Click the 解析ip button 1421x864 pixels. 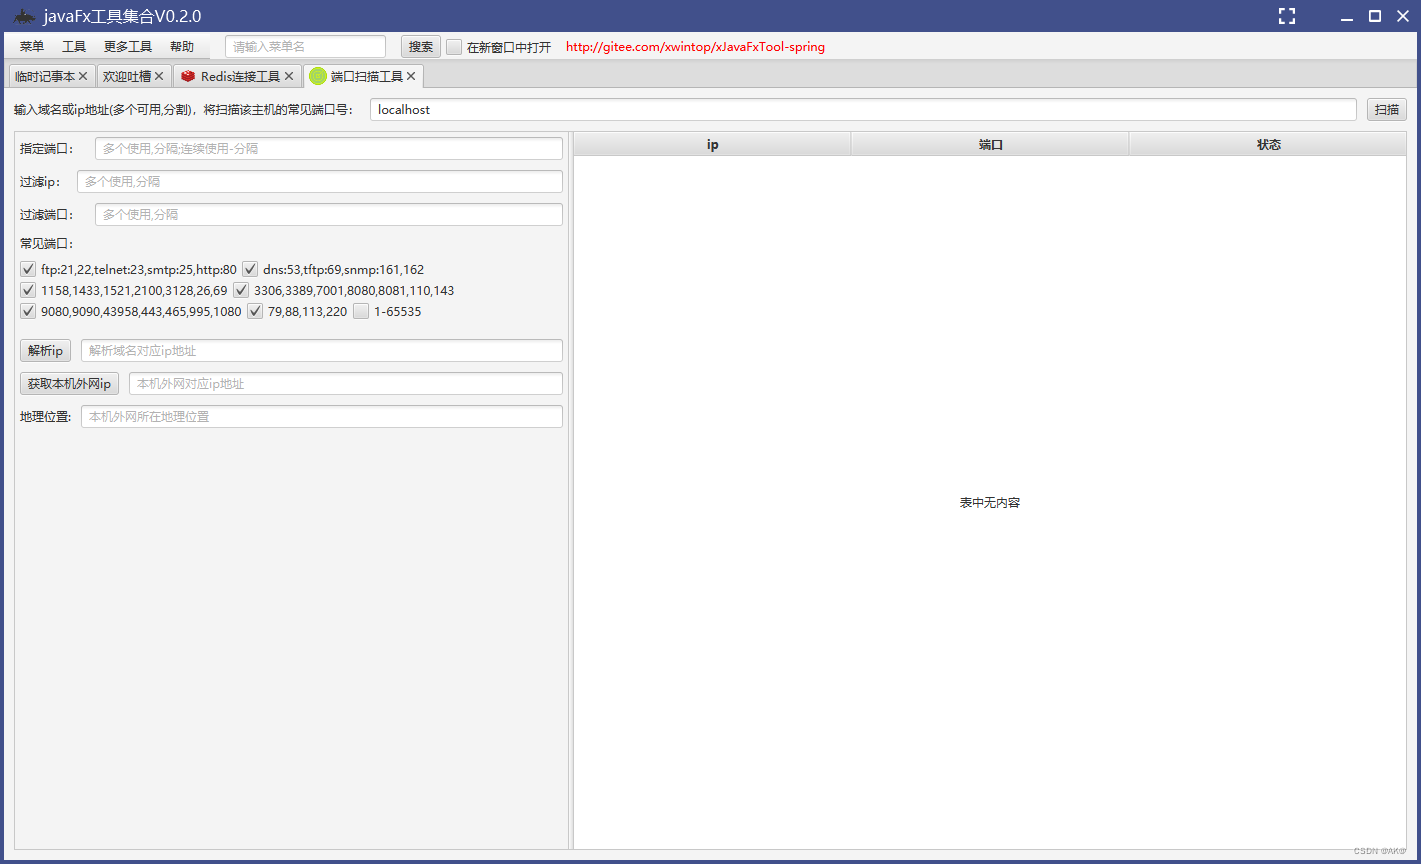click(x=46, y=351)
